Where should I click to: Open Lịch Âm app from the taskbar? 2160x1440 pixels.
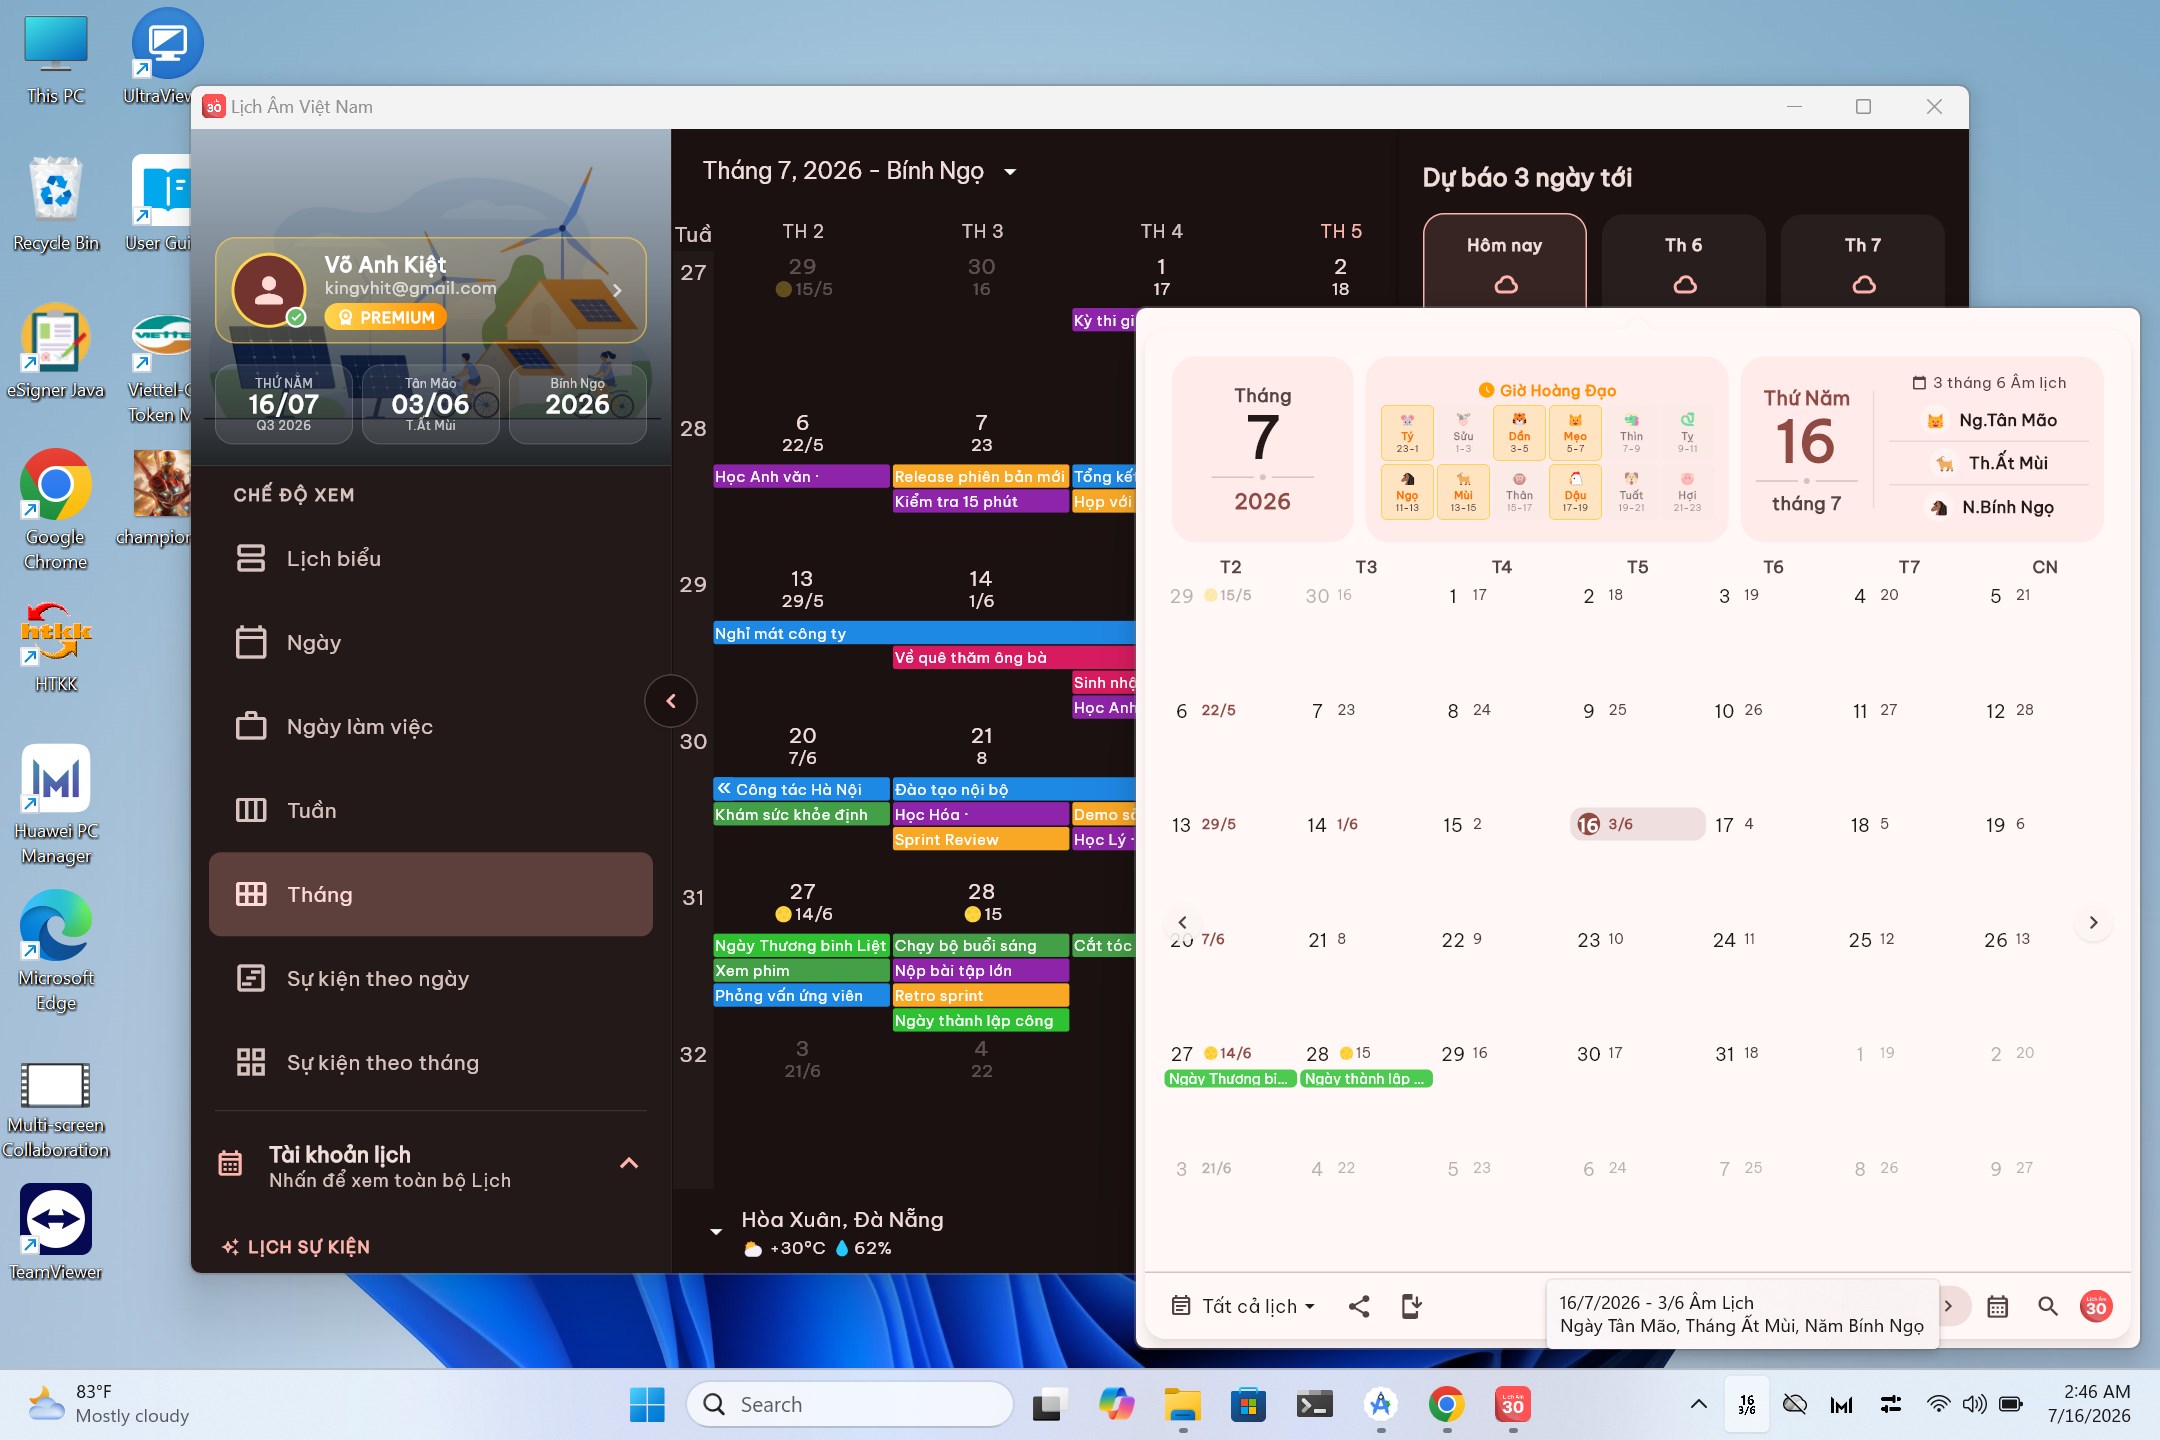tap(1513, 1404)
